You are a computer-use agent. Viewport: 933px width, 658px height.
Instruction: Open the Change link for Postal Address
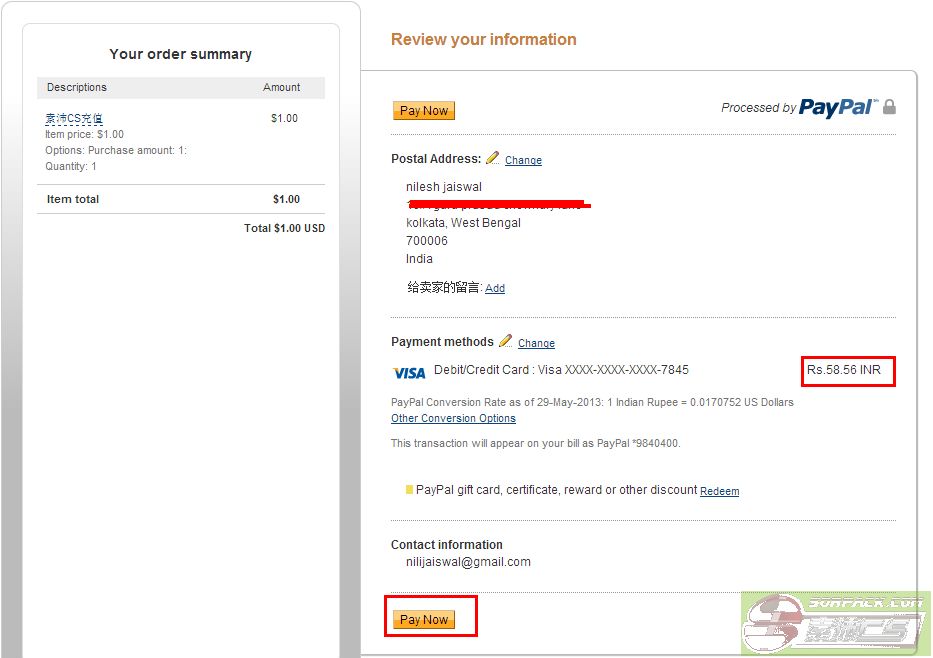(x=523, y=160)
